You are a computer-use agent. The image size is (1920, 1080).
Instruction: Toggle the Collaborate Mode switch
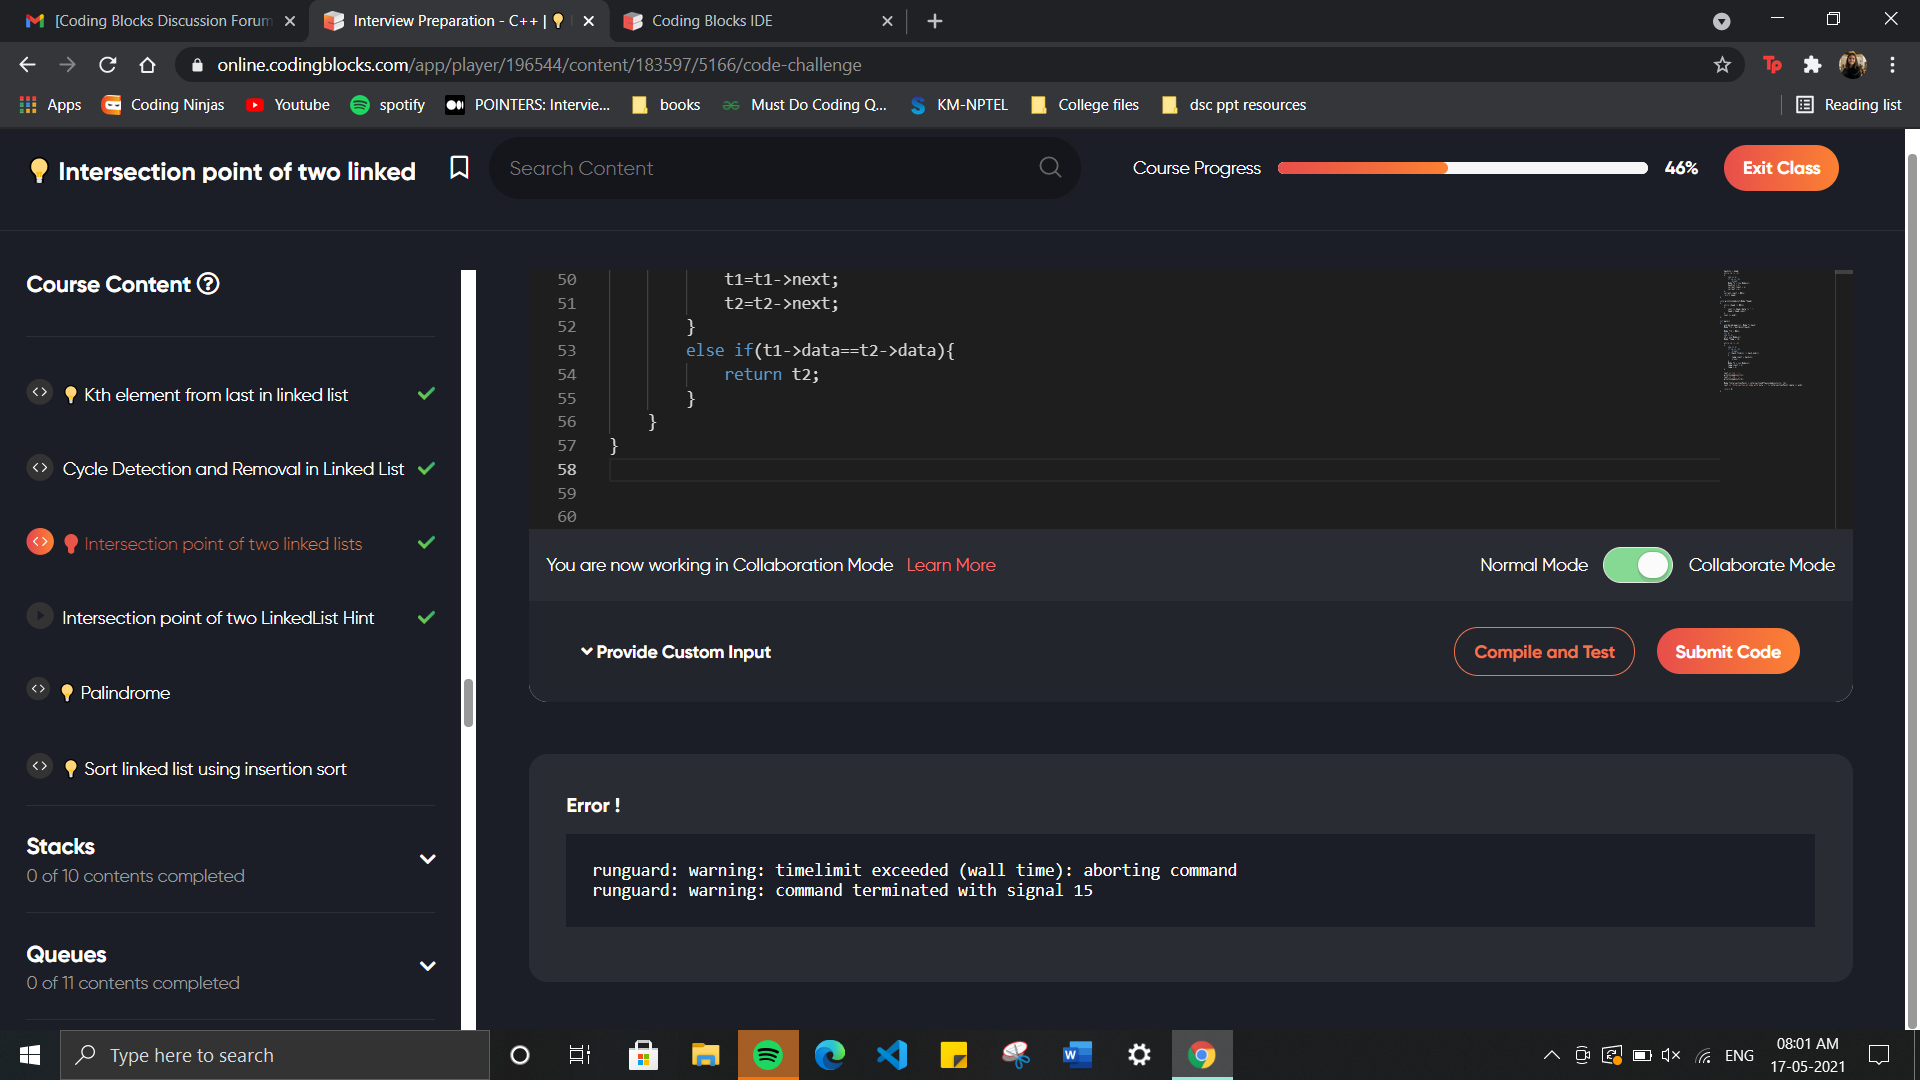pos(1637,565)
